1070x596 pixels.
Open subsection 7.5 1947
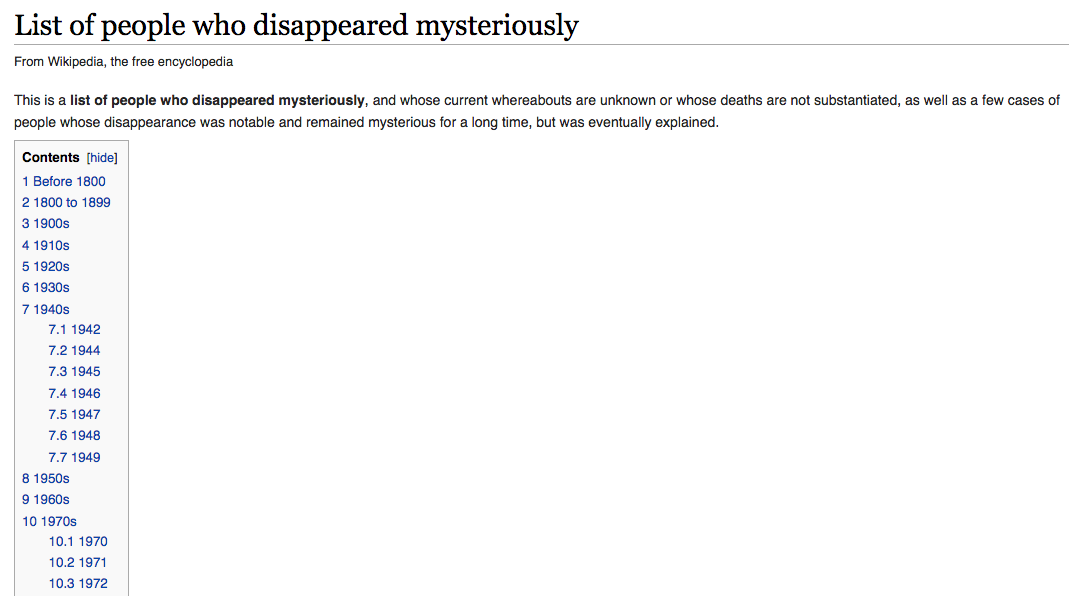[x=74, y=415]
